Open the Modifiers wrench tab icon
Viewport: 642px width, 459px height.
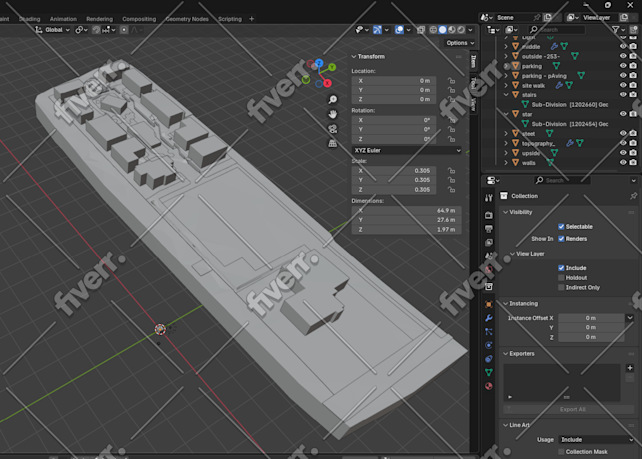pos(488,318)
